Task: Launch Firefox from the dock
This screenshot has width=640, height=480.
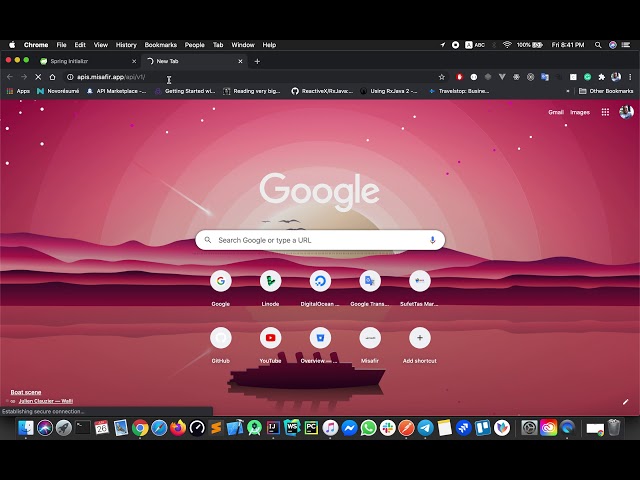Action: coord(178,428)
